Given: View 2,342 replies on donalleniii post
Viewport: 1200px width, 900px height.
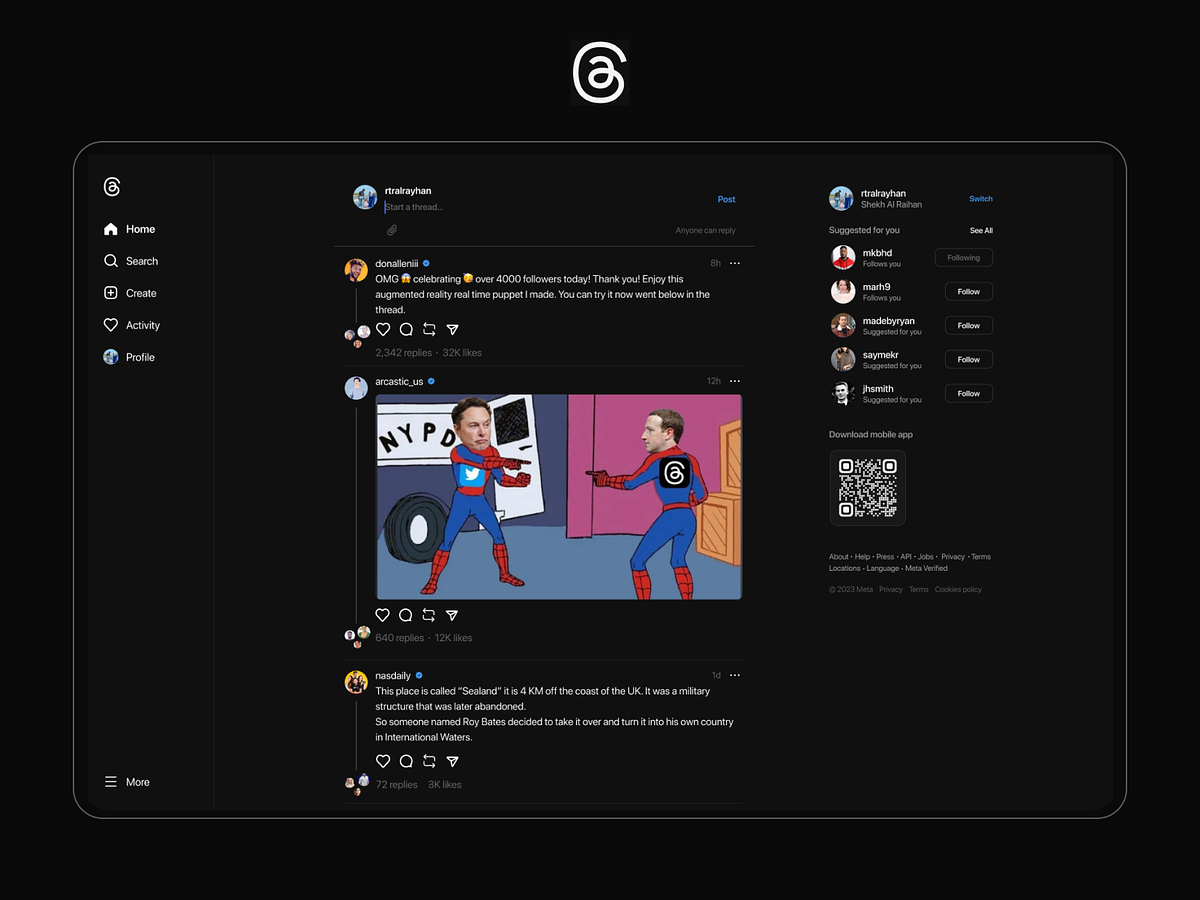Looking at the screenshot, I should pyautogui.click(x=404, y=353).
